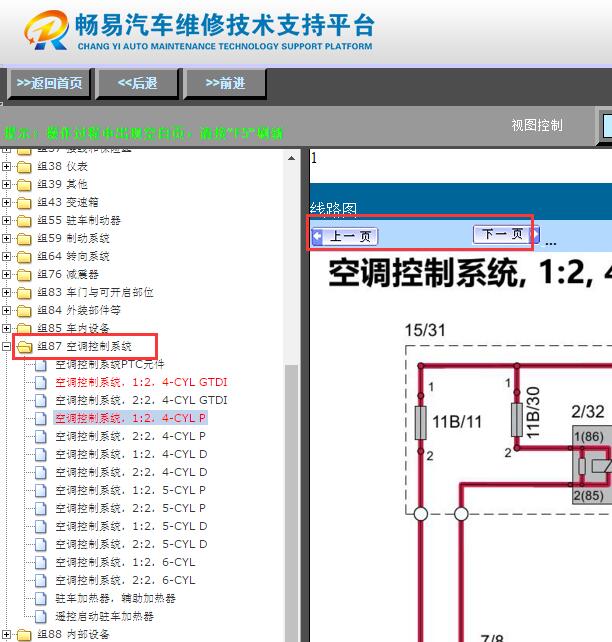Expand the 组64 转向系统 node

tap(6, 256)
